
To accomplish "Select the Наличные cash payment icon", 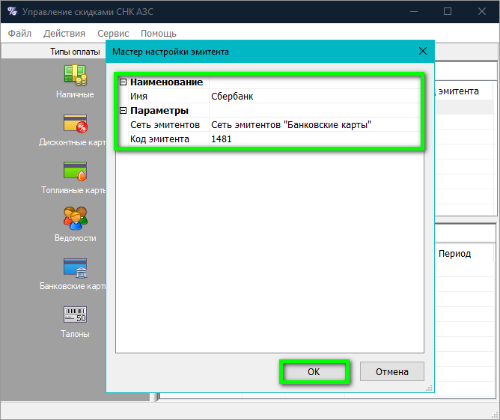I will click(75, 74).
